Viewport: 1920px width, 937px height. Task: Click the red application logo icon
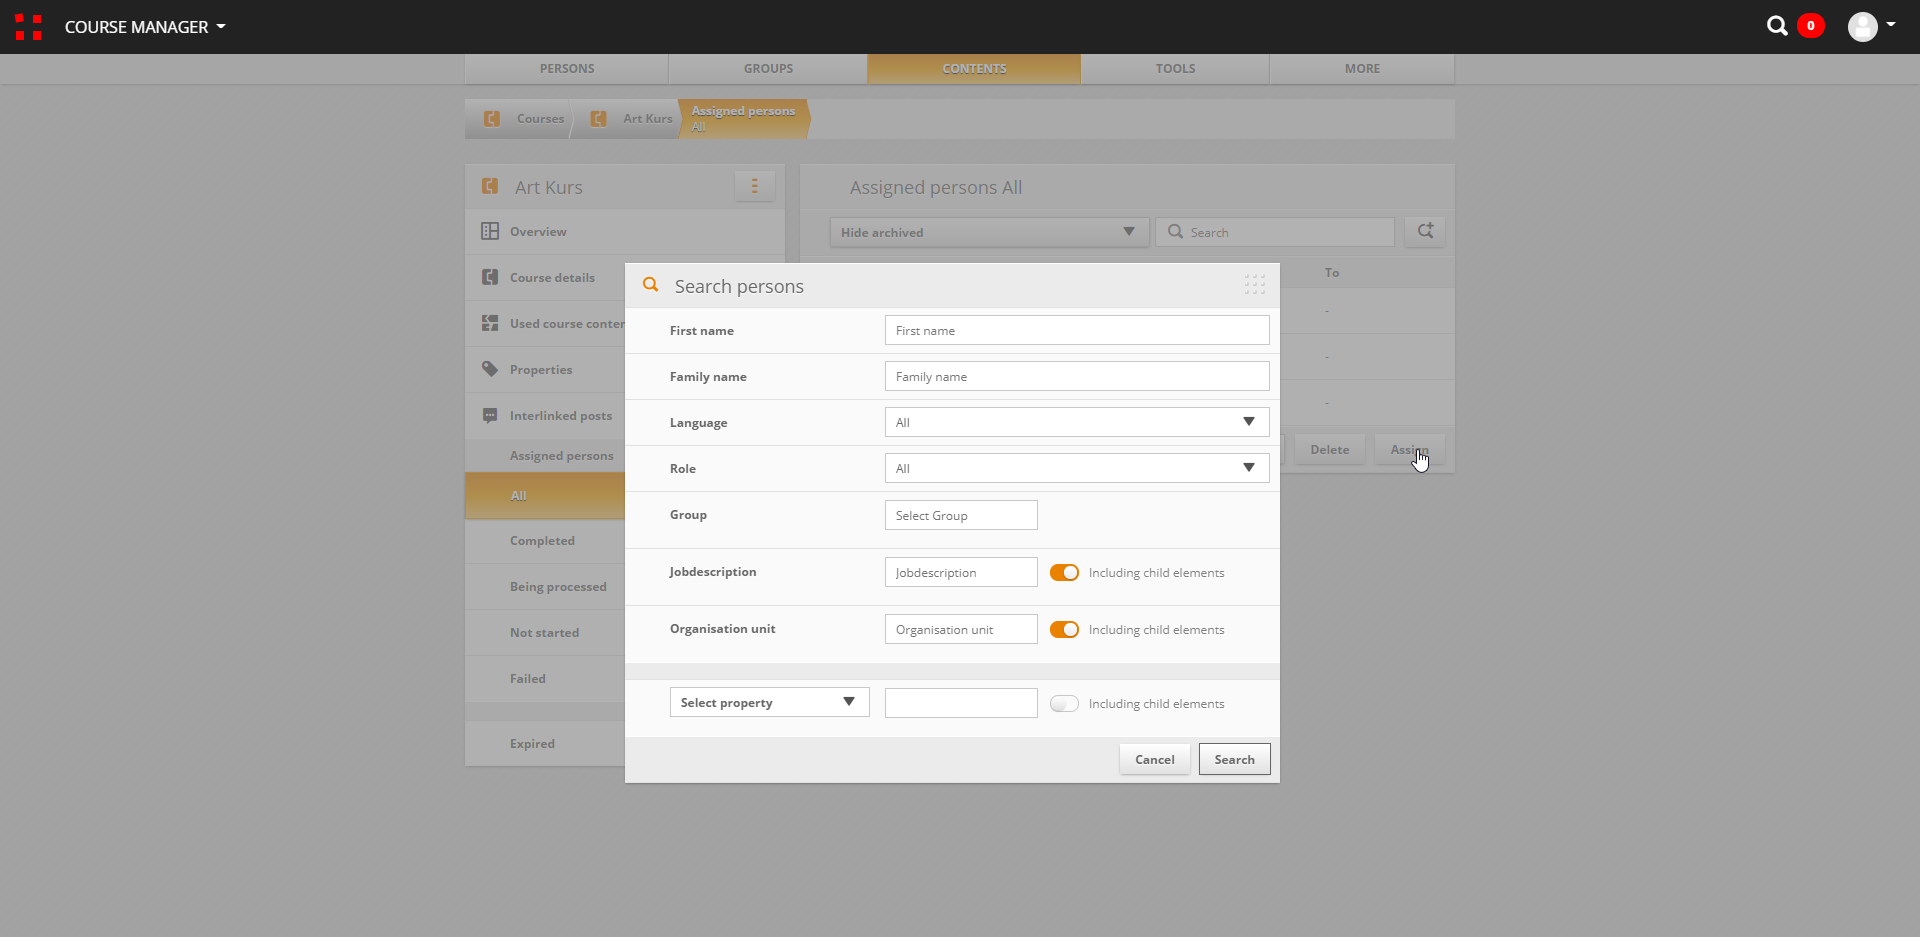[x=28, y=27]
